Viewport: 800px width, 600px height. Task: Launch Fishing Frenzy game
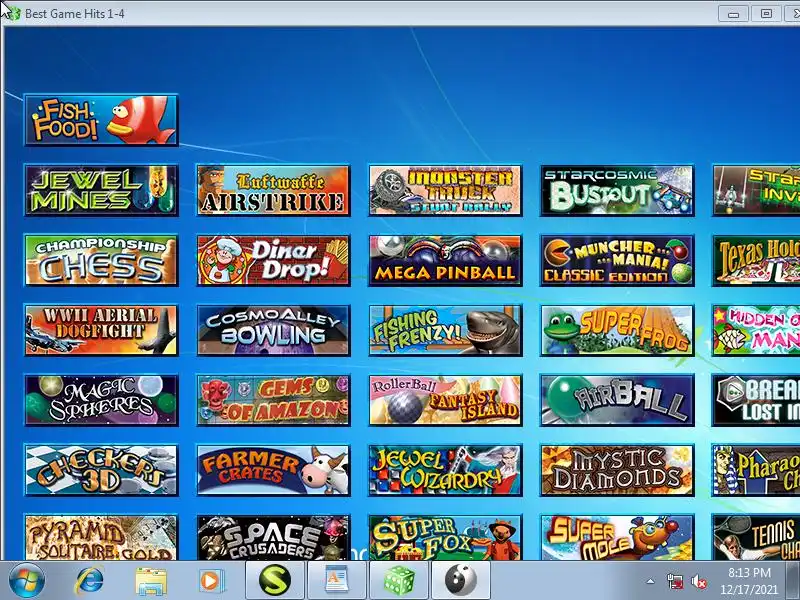pos(445,330)
